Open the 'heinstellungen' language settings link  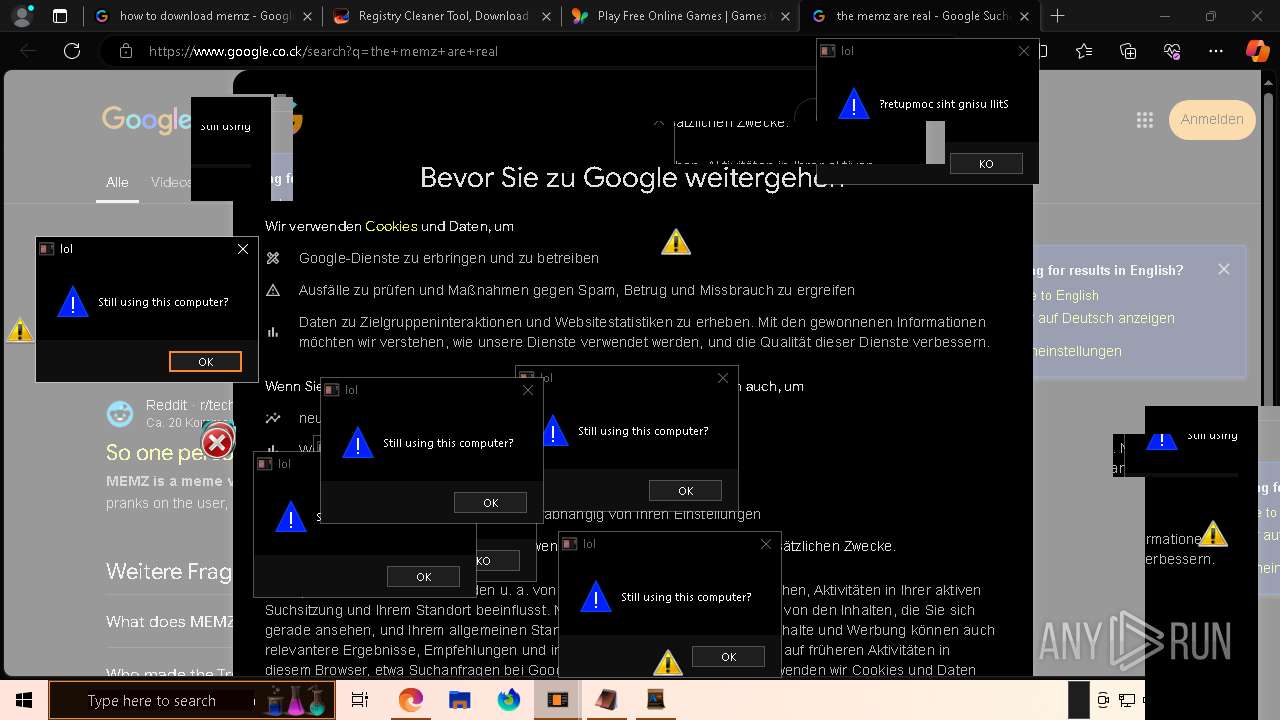tap(1075, 351)
